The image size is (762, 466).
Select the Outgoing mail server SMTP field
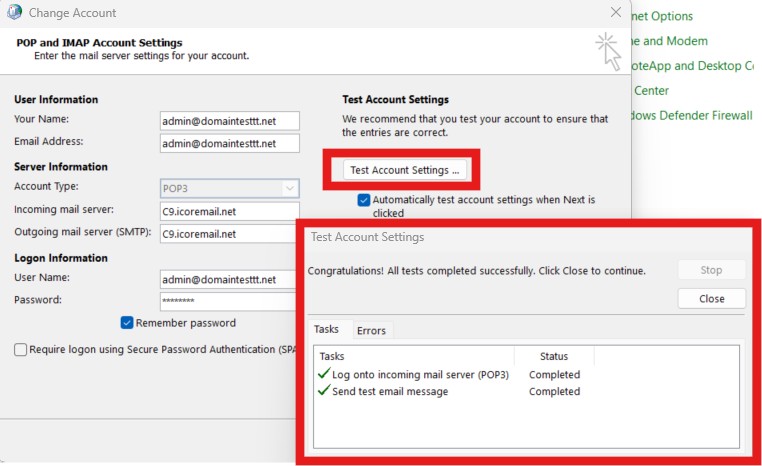click(229, 234)
